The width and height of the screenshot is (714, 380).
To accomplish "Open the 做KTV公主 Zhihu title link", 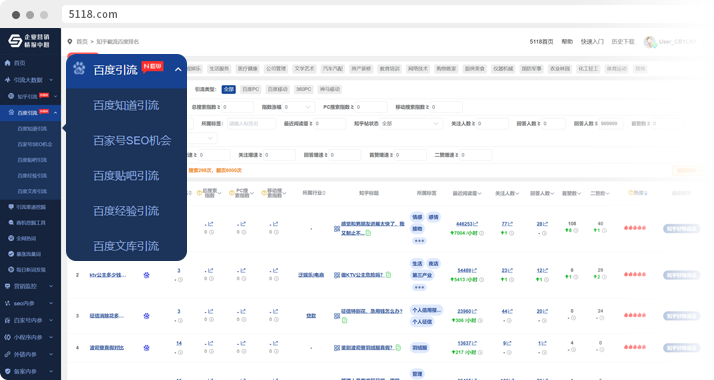I will (x=362, y=275).
